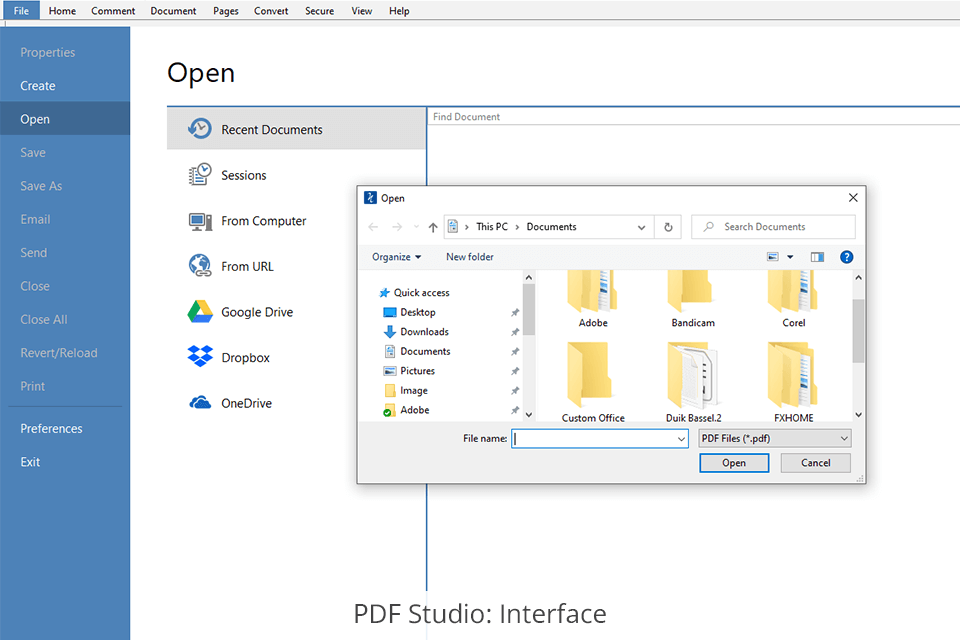Image resolution: width=960 pixels, height=640 pixels.
Task: Select the Duik Bassel.2 folder
Action: 693,382
